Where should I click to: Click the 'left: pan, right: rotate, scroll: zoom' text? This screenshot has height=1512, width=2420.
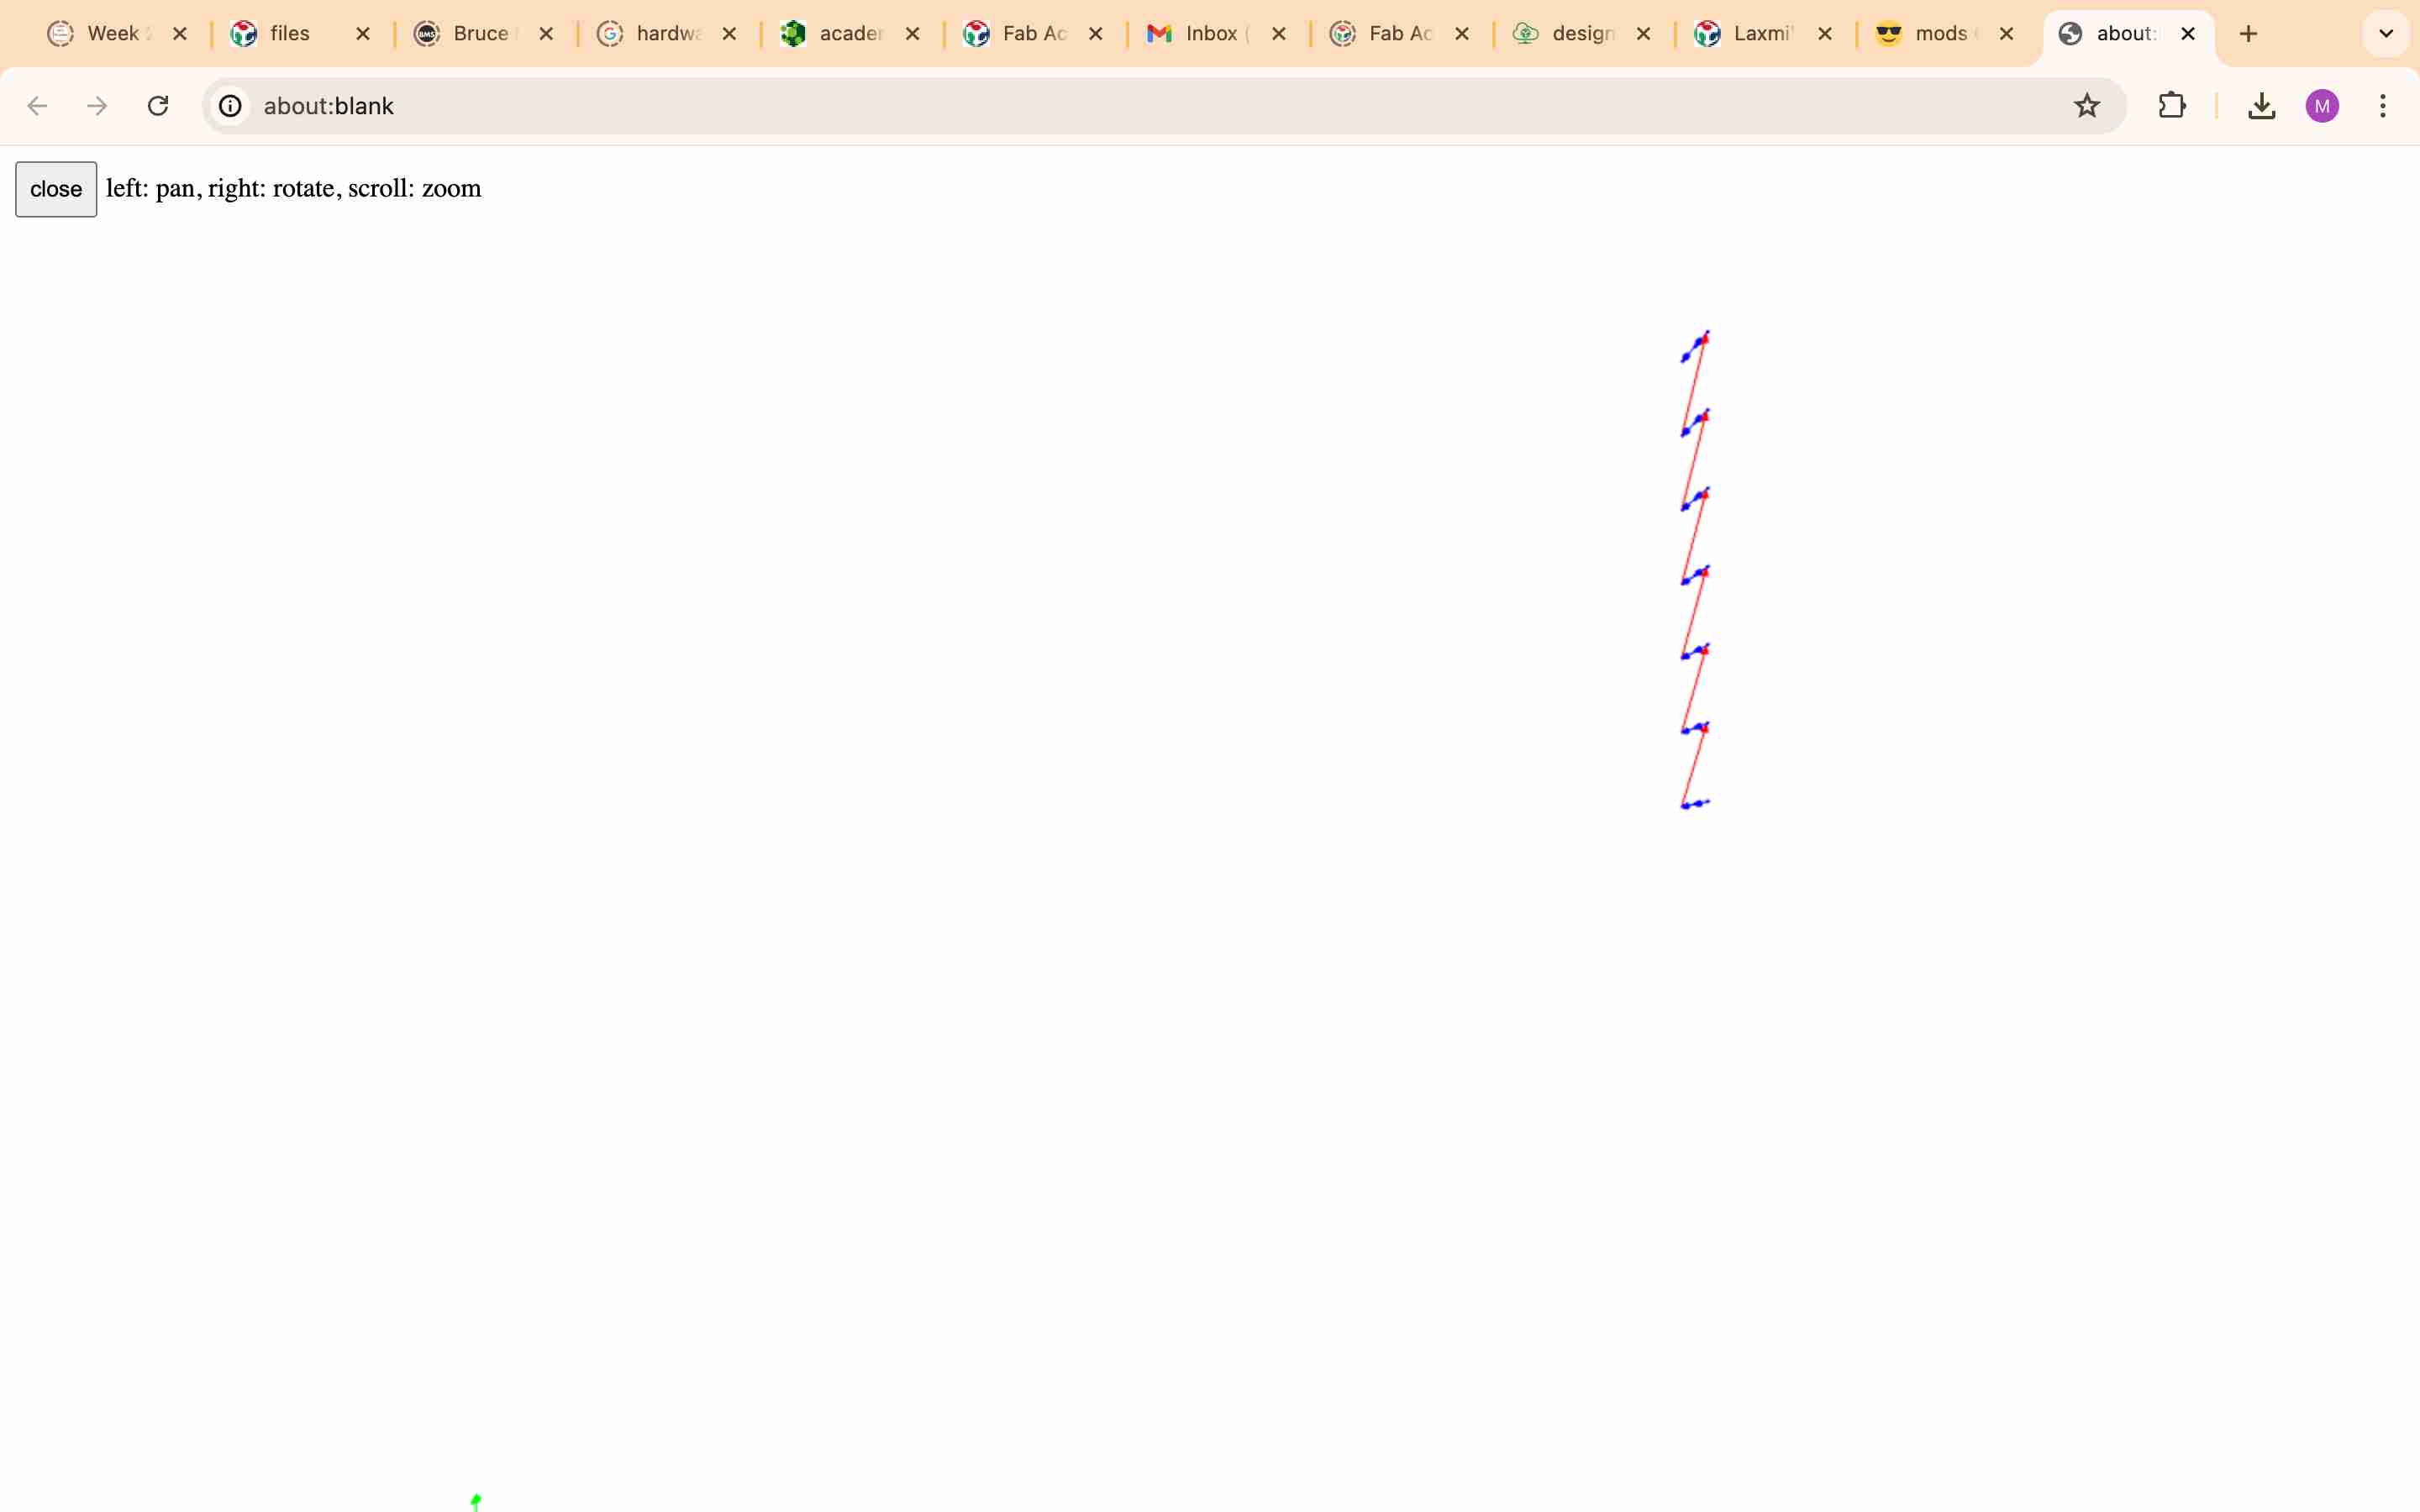[293, 189]
